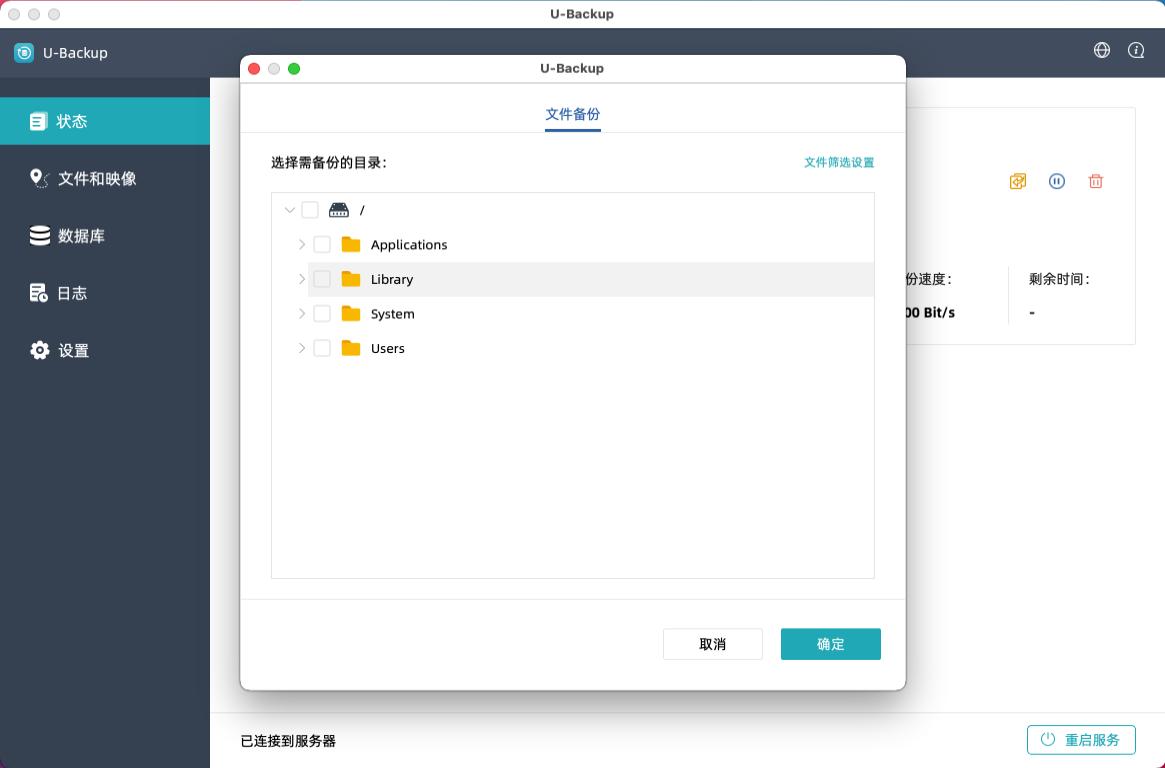Open the 文件和映像 sidebar menu
The image size is (1165, 768).
tap(97, 179)
